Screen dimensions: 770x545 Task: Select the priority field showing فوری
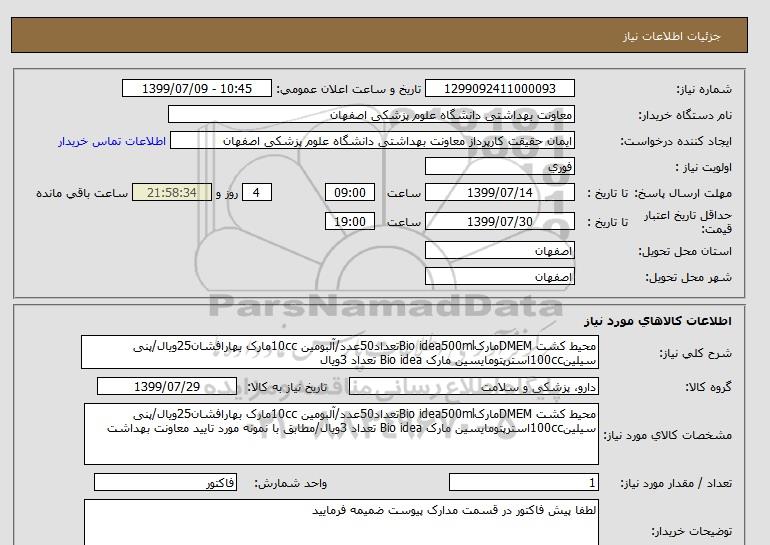(x=499, y=166)
